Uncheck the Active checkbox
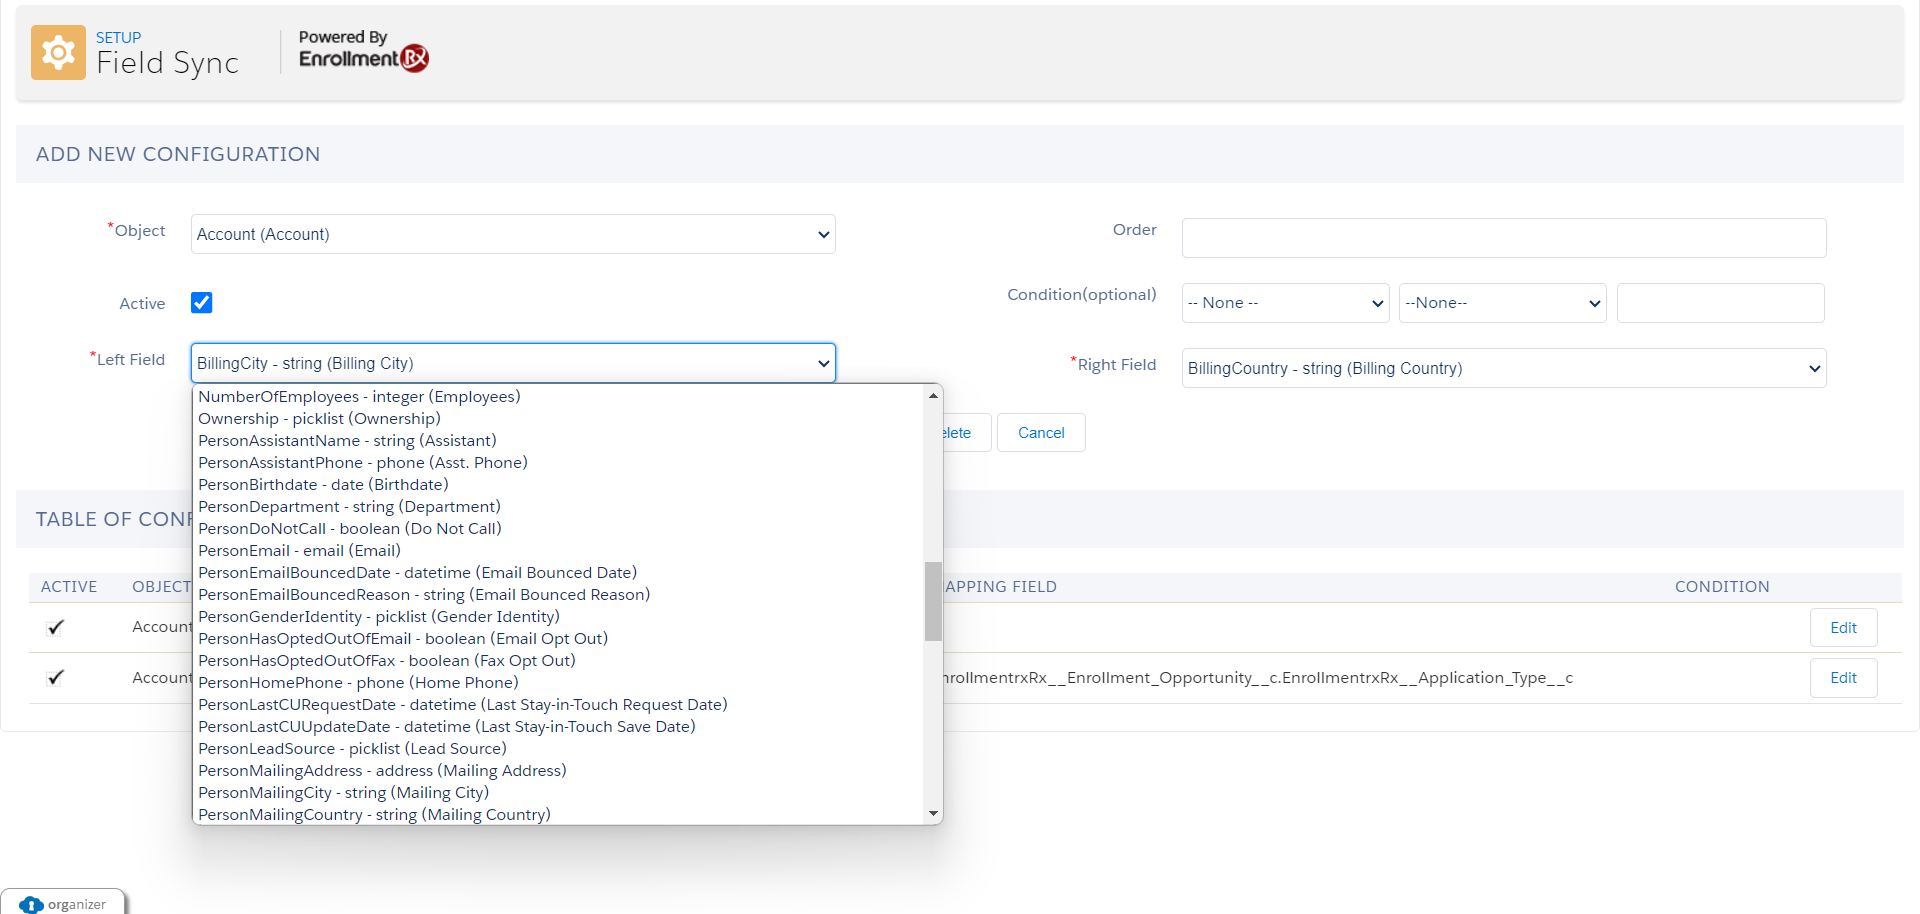 [202, 303]
